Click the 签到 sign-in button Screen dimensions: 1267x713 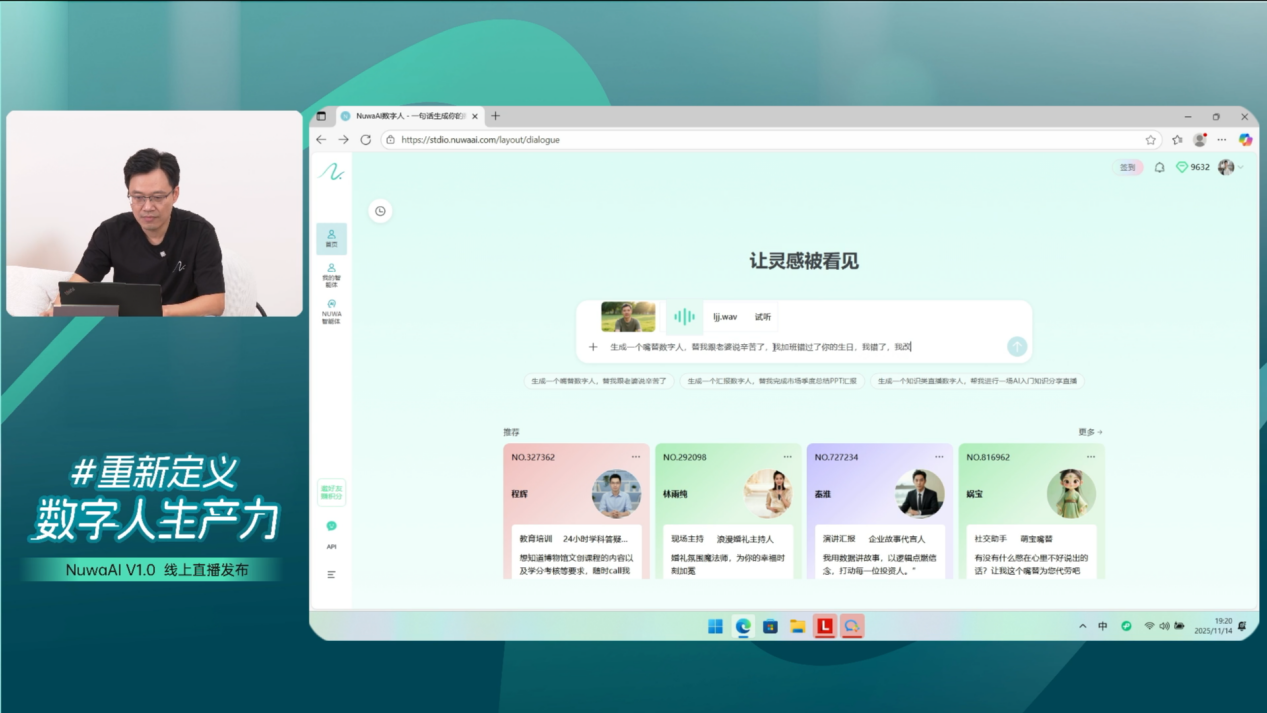(1128, 167)
